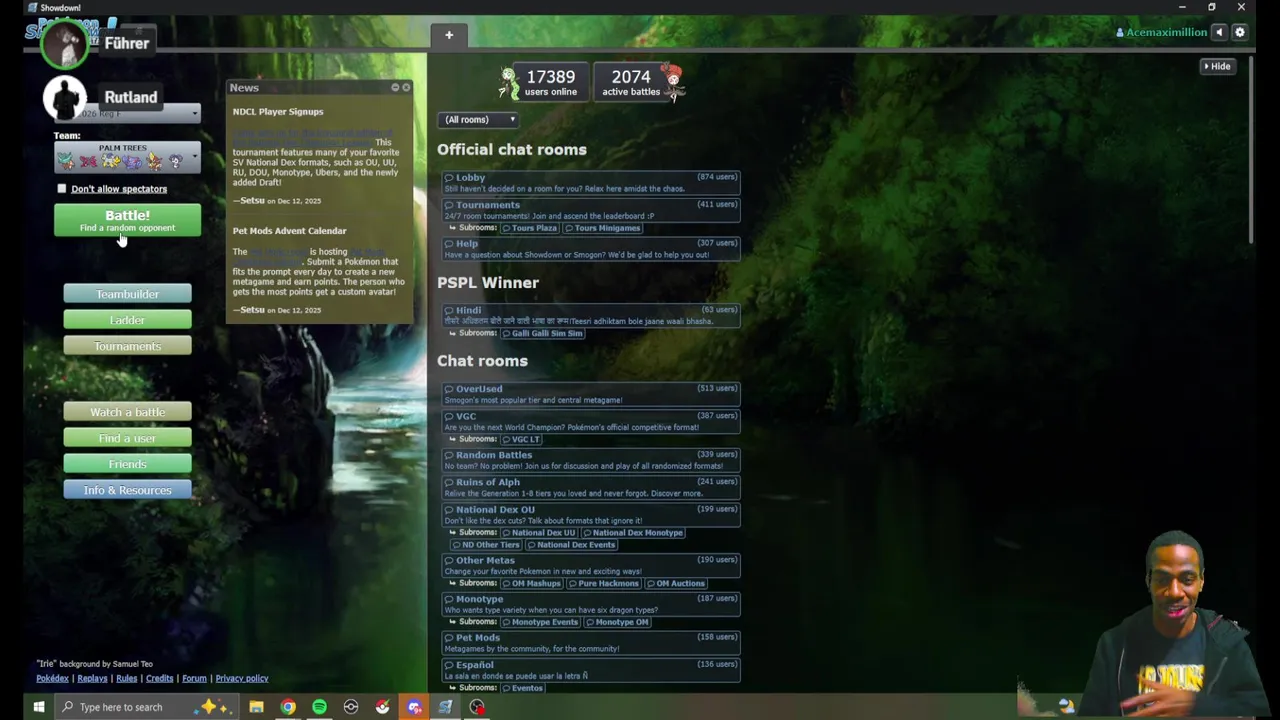Join the Help chat room
The width and height of the screenshot is (1280, 720).
tap(591, 249)
